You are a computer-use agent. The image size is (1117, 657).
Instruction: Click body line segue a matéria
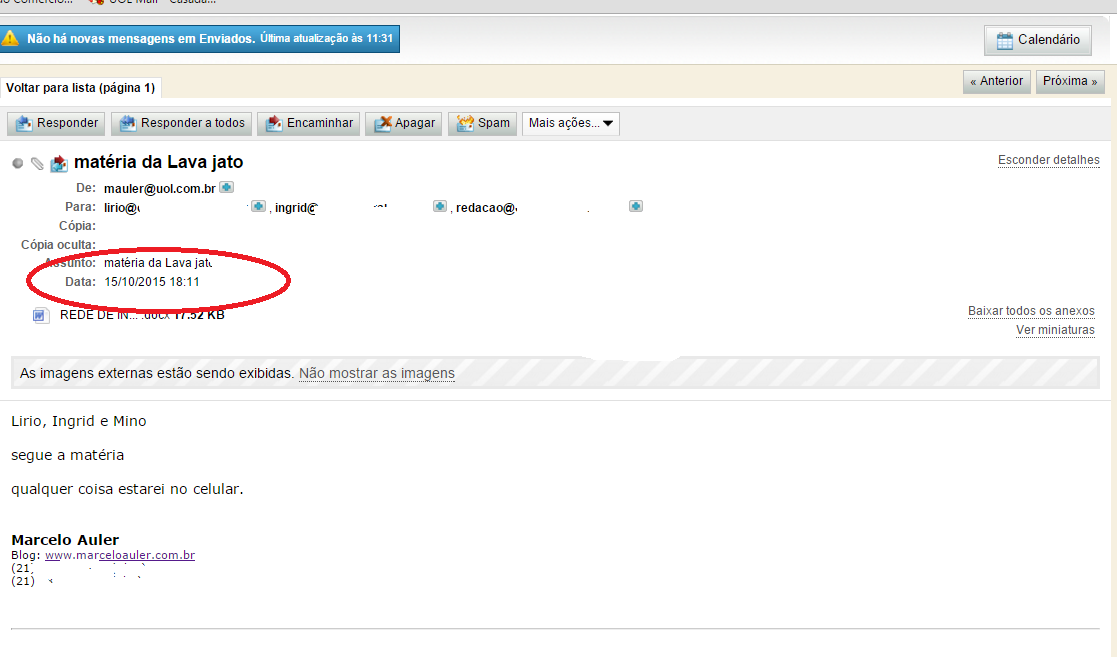tap(68, 455)
